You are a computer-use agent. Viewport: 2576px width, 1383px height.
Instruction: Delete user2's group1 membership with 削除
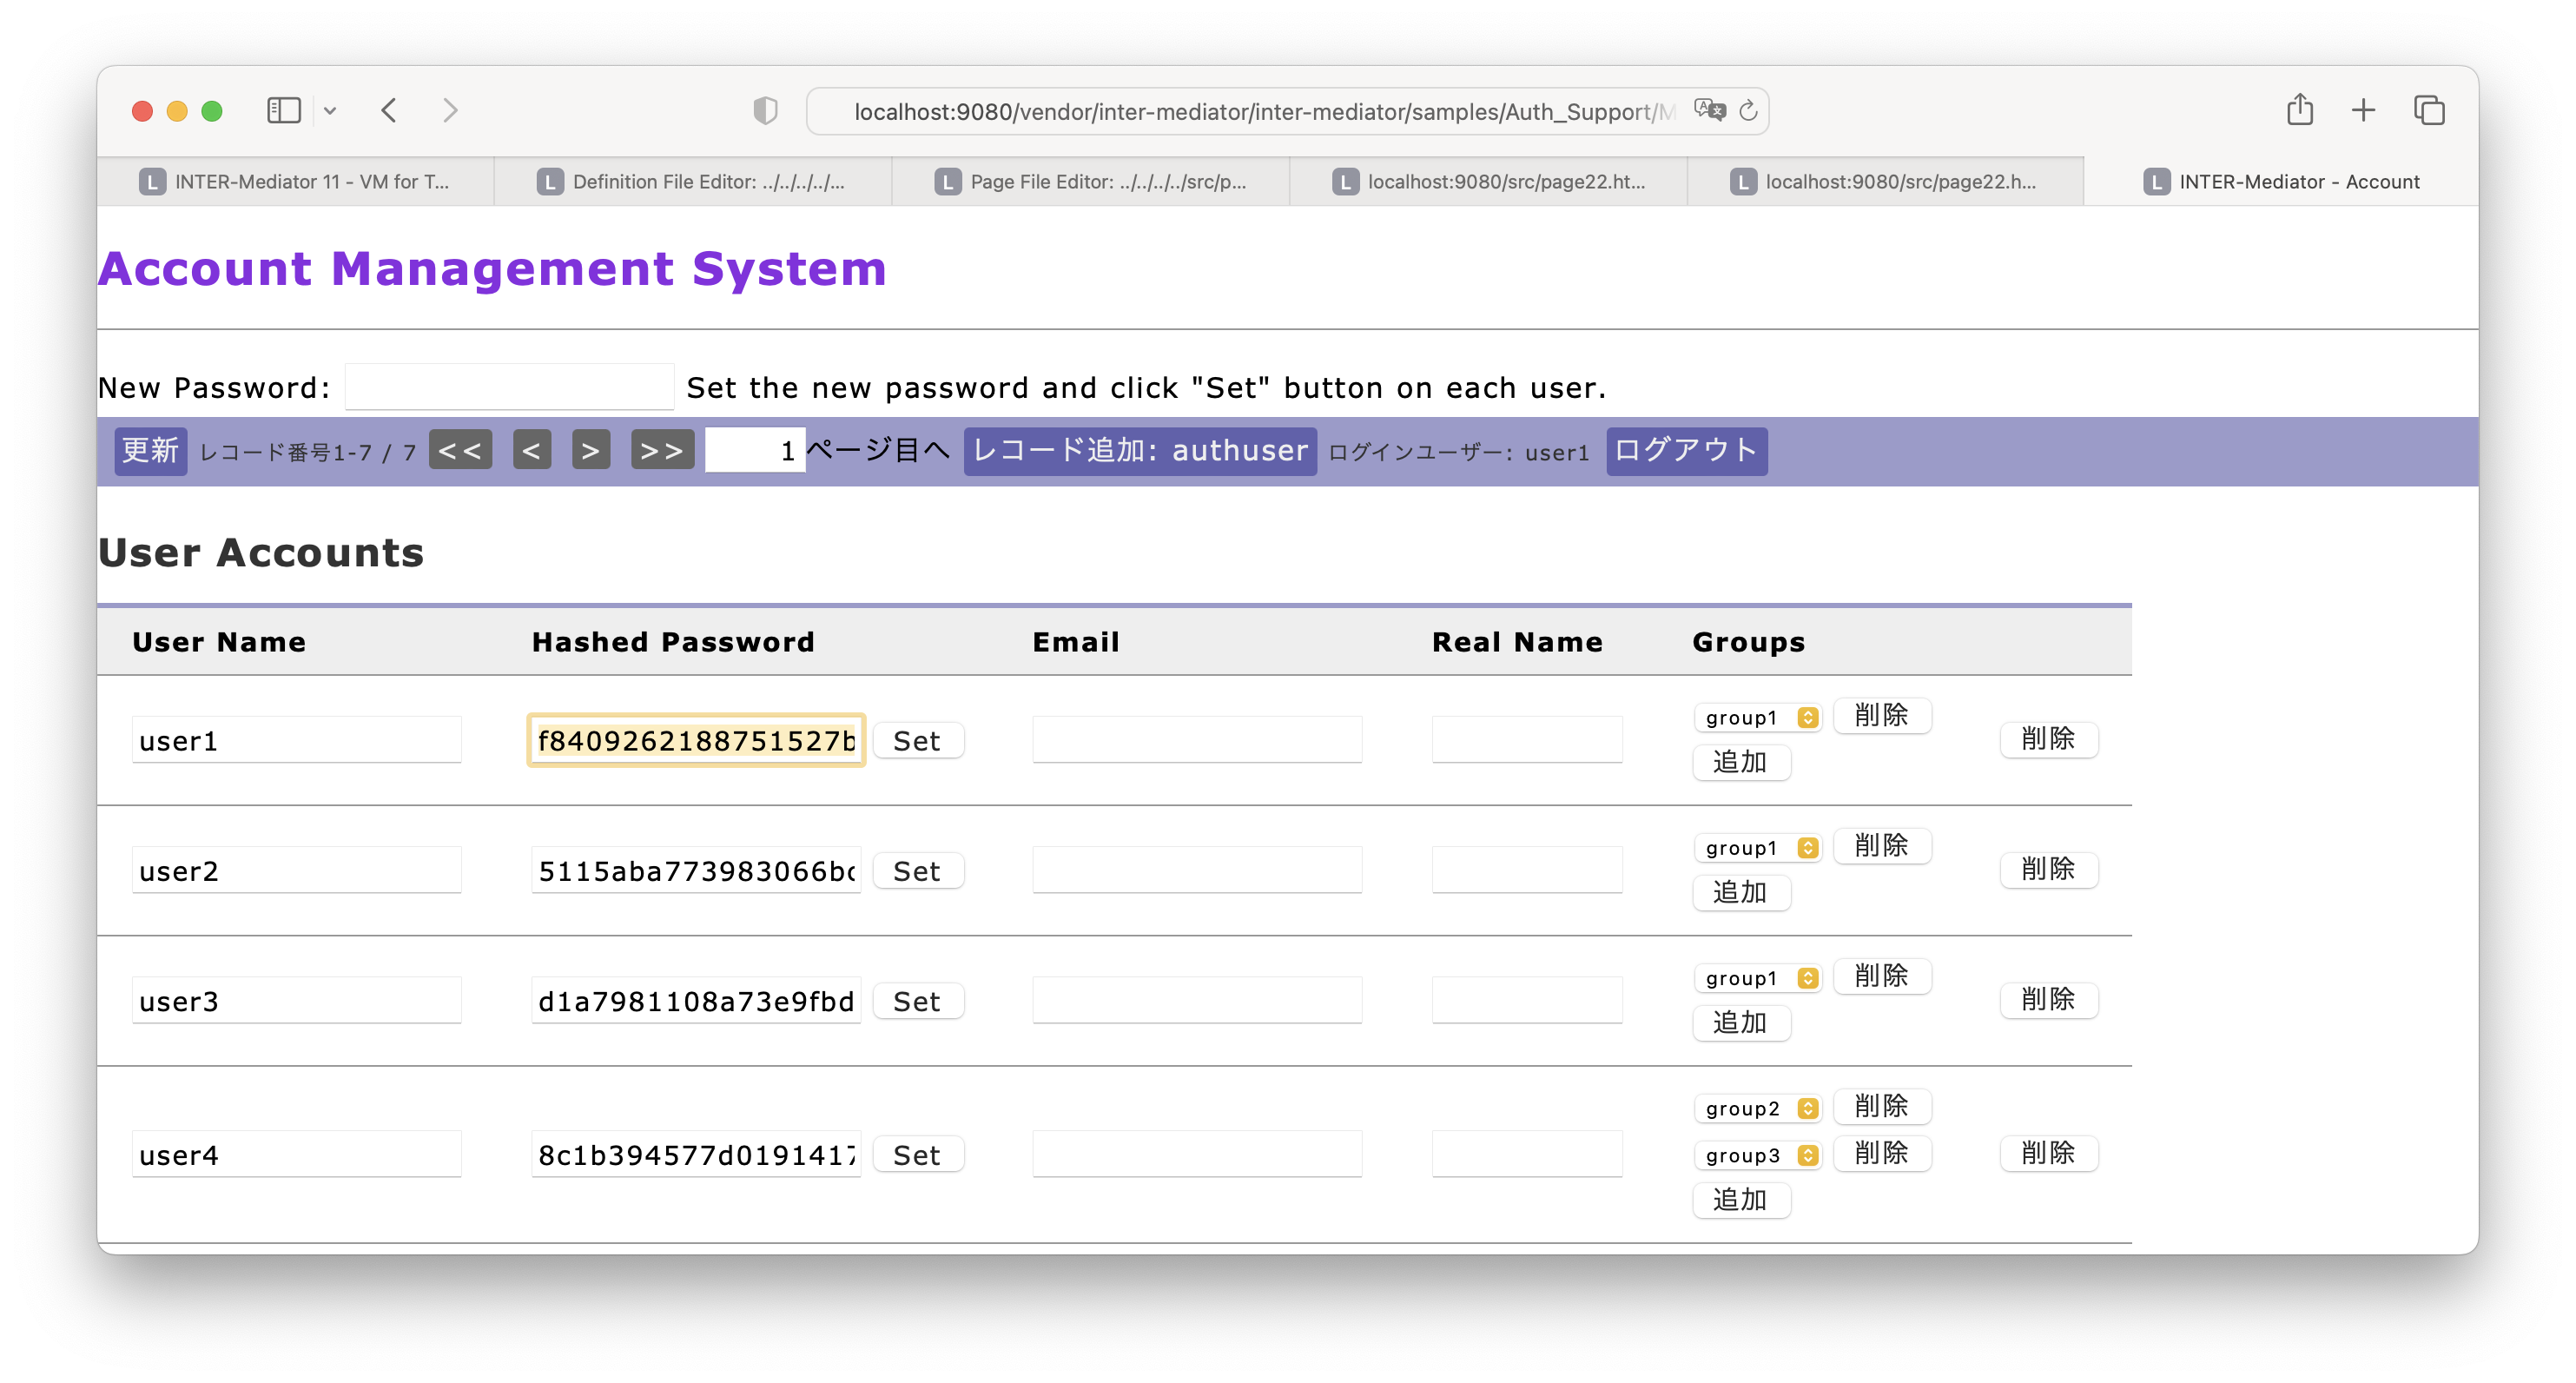pyautogui.click(x=1882, y=846)
